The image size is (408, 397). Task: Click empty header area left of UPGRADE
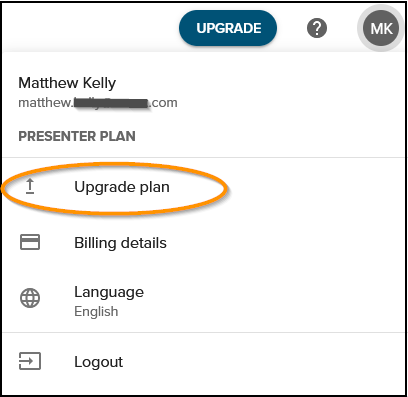click(90, 27)
